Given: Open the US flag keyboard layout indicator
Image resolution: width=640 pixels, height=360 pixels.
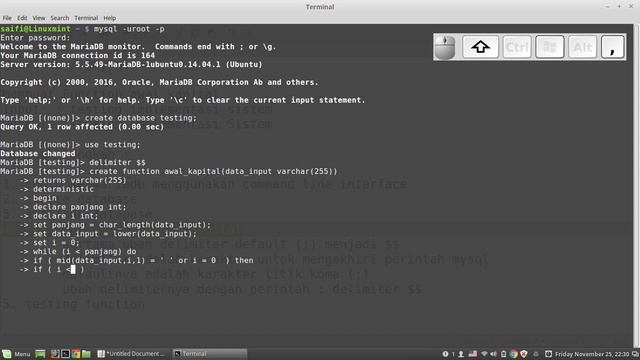Looking at the screenshot, I should [x=473, y=354].
